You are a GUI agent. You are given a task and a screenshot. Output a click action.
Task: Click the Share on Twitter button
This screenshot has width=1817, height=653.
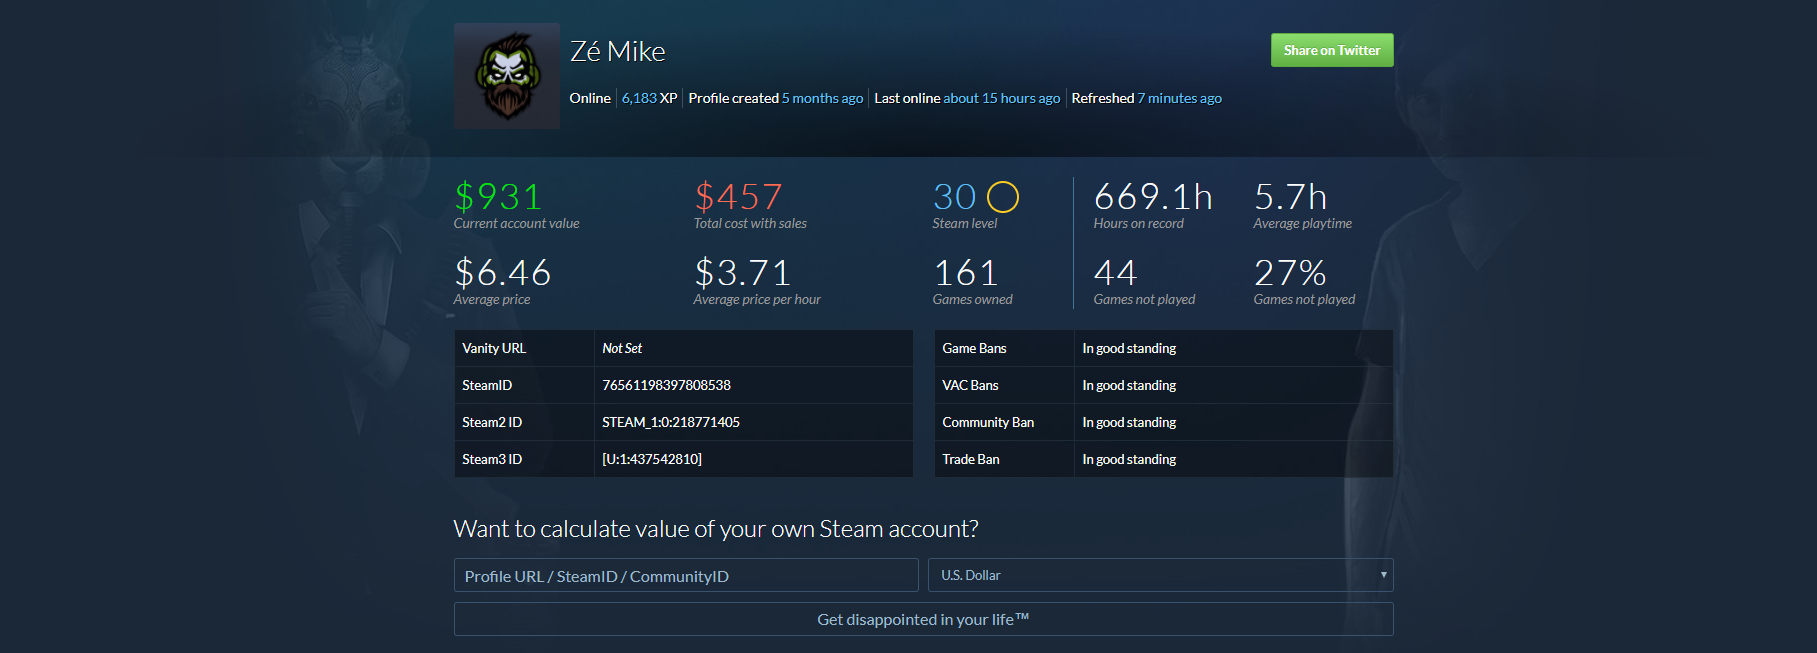click(1332, 50)
